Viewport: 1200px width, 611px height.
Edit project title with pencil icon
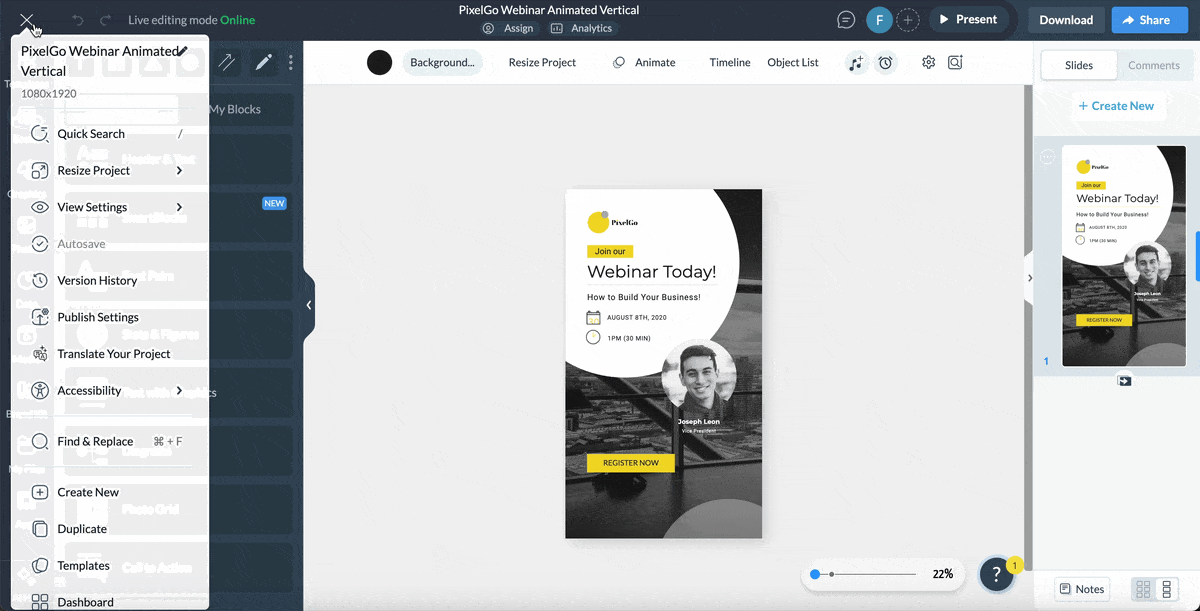(x=183, y=50)
